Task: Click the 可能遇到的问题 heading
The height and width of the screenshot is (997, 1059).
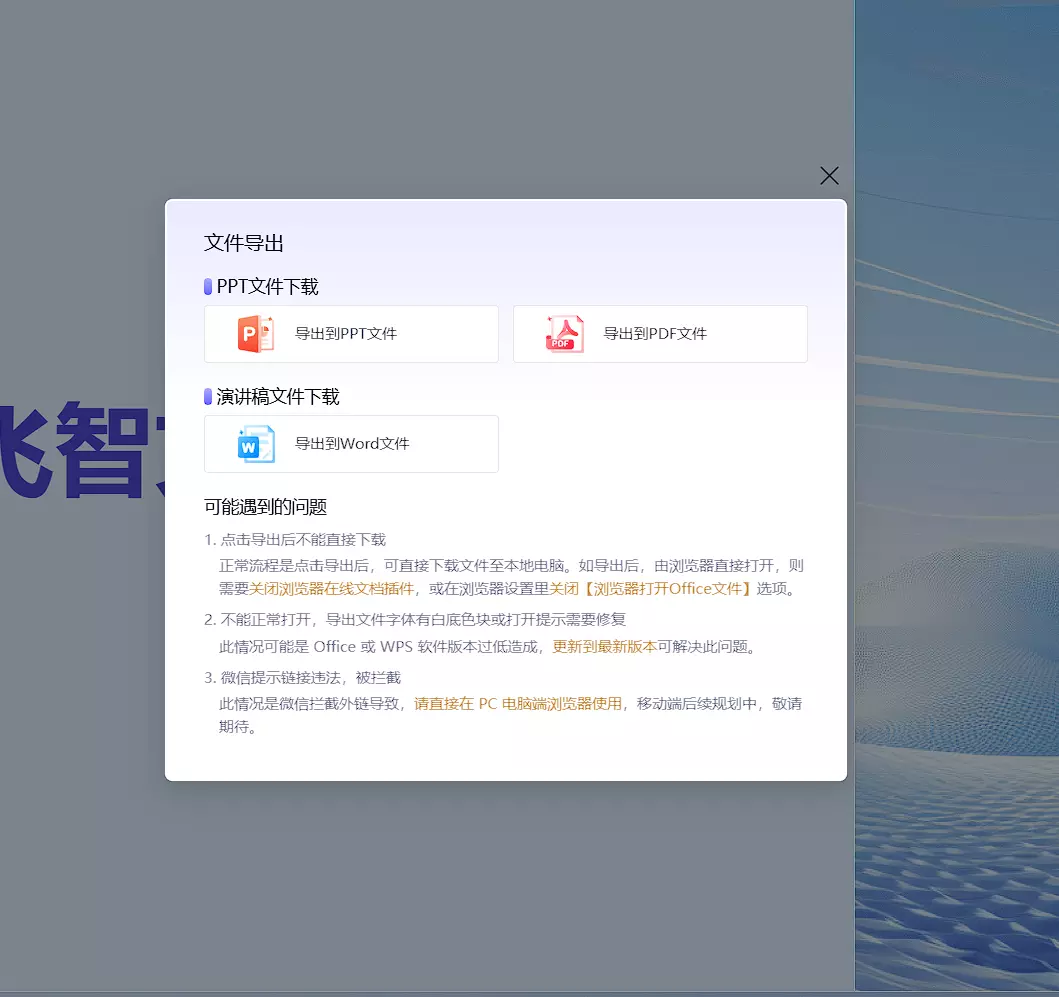Action: [266, 507]
